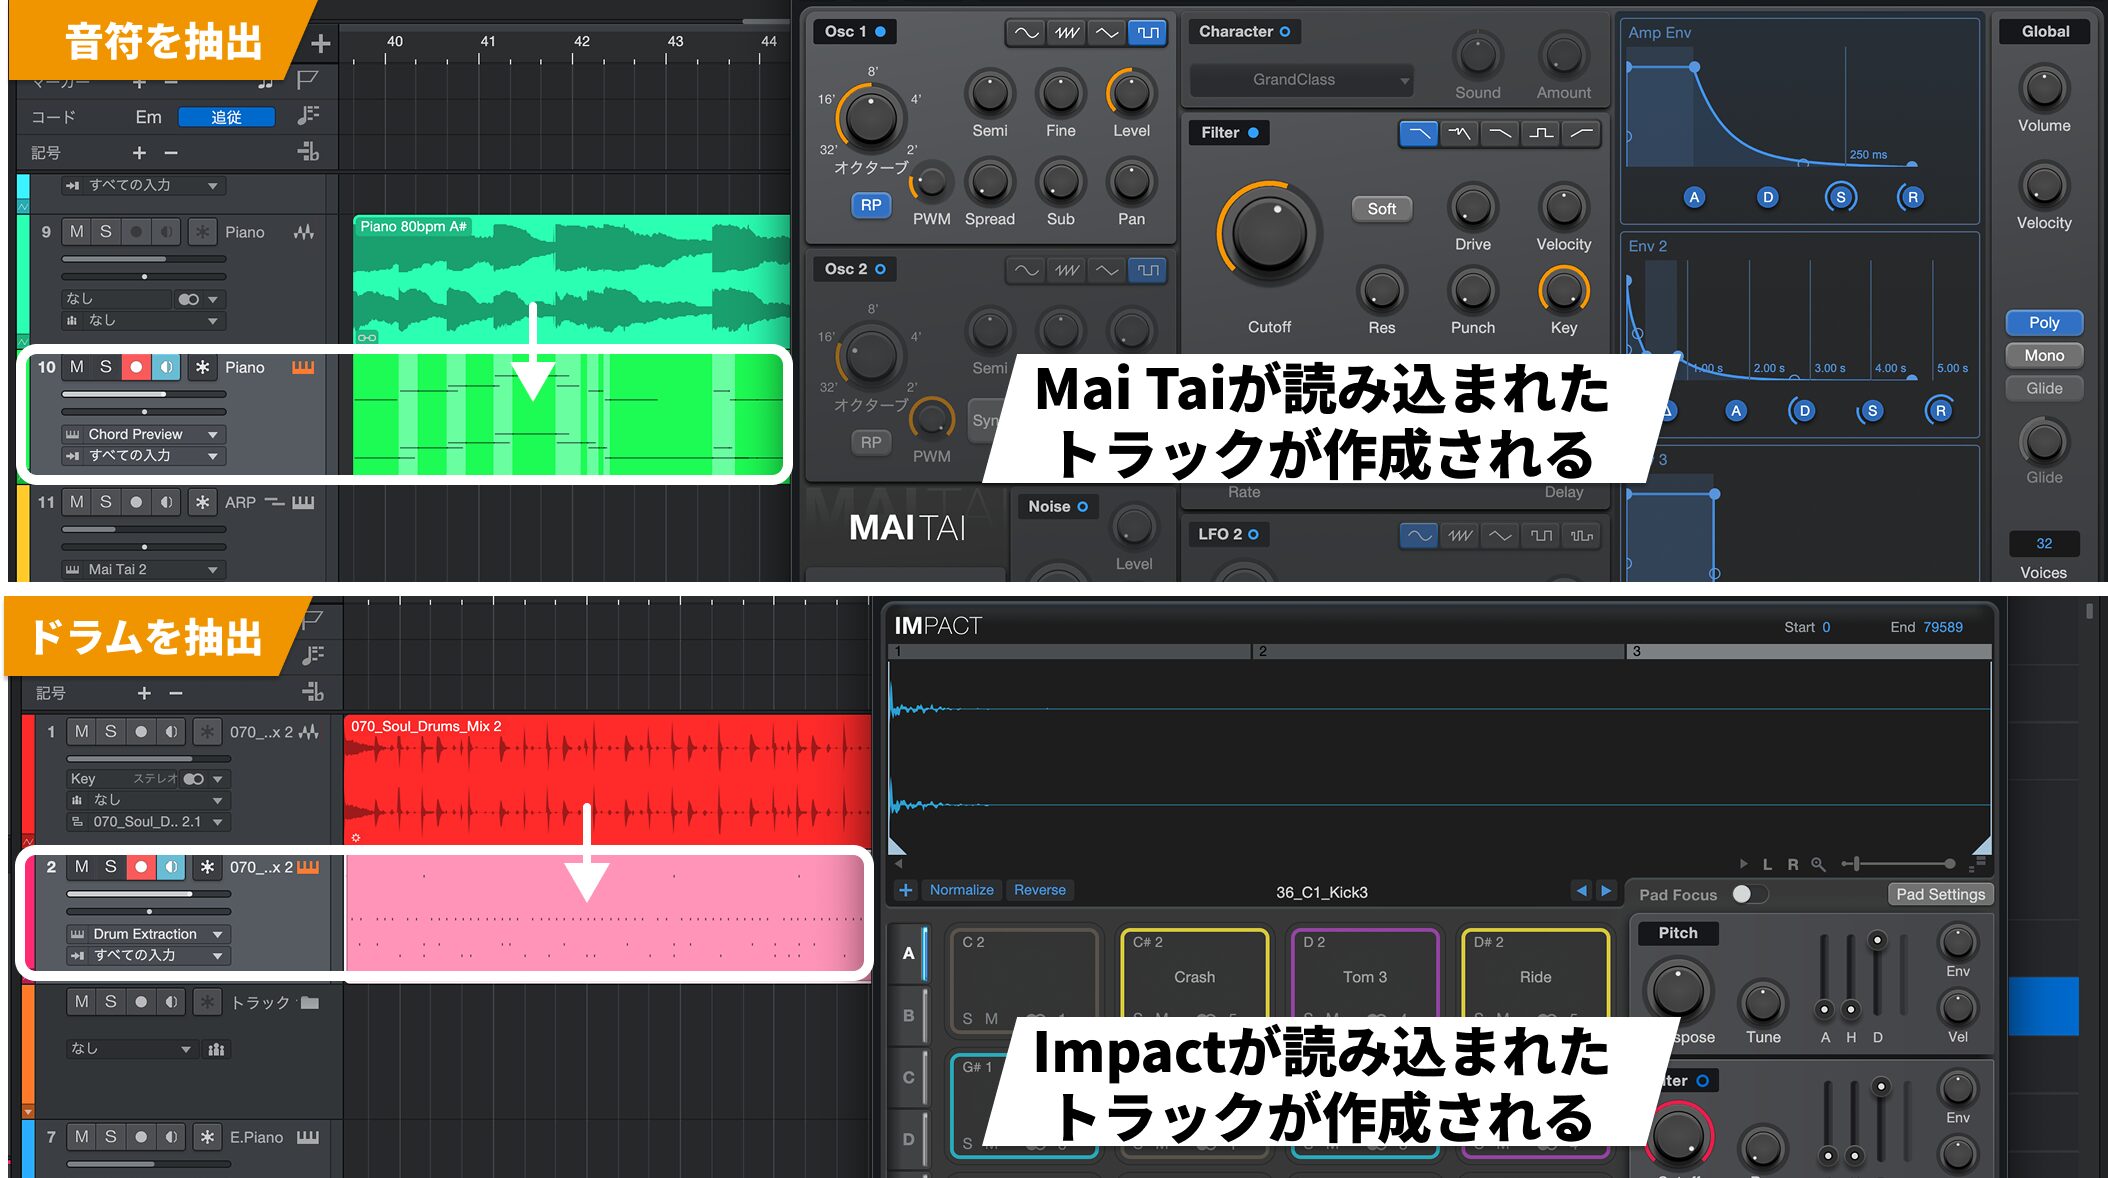Viewport: 2108px width, 1178px height.
Task: Choose band-pass filter type icon
Action: (1541, 133)
